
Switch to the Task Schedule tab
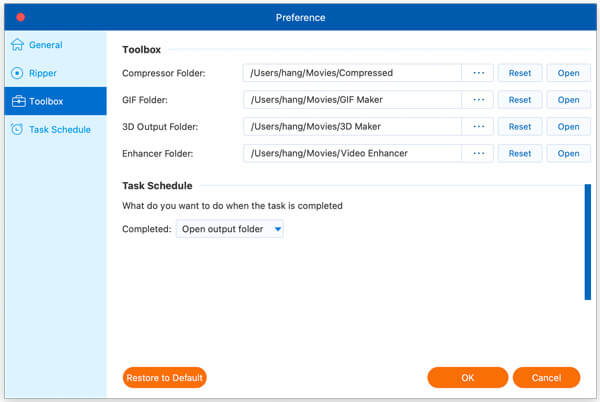point(60,129)
